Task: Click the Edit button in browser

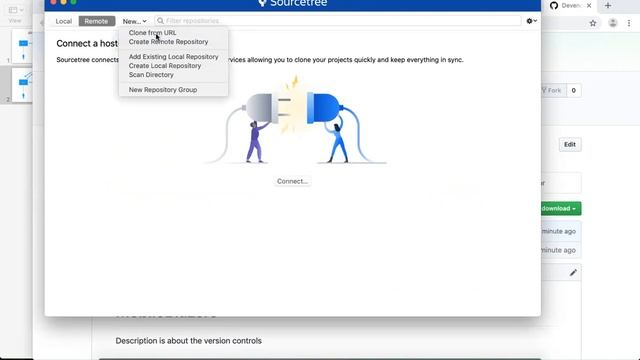Action: [570, 144]
